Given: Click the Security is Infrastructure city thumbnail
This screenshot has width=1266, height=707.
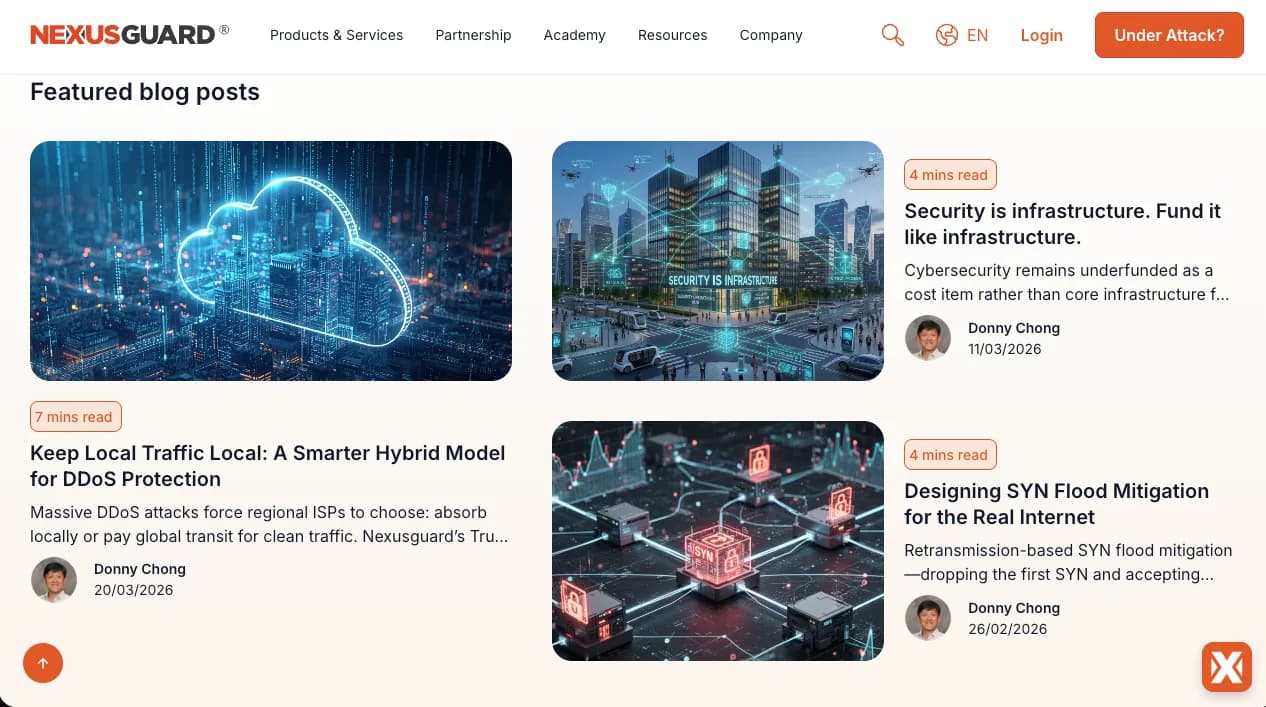Looking at the screenshot, I should pos(718,261).
